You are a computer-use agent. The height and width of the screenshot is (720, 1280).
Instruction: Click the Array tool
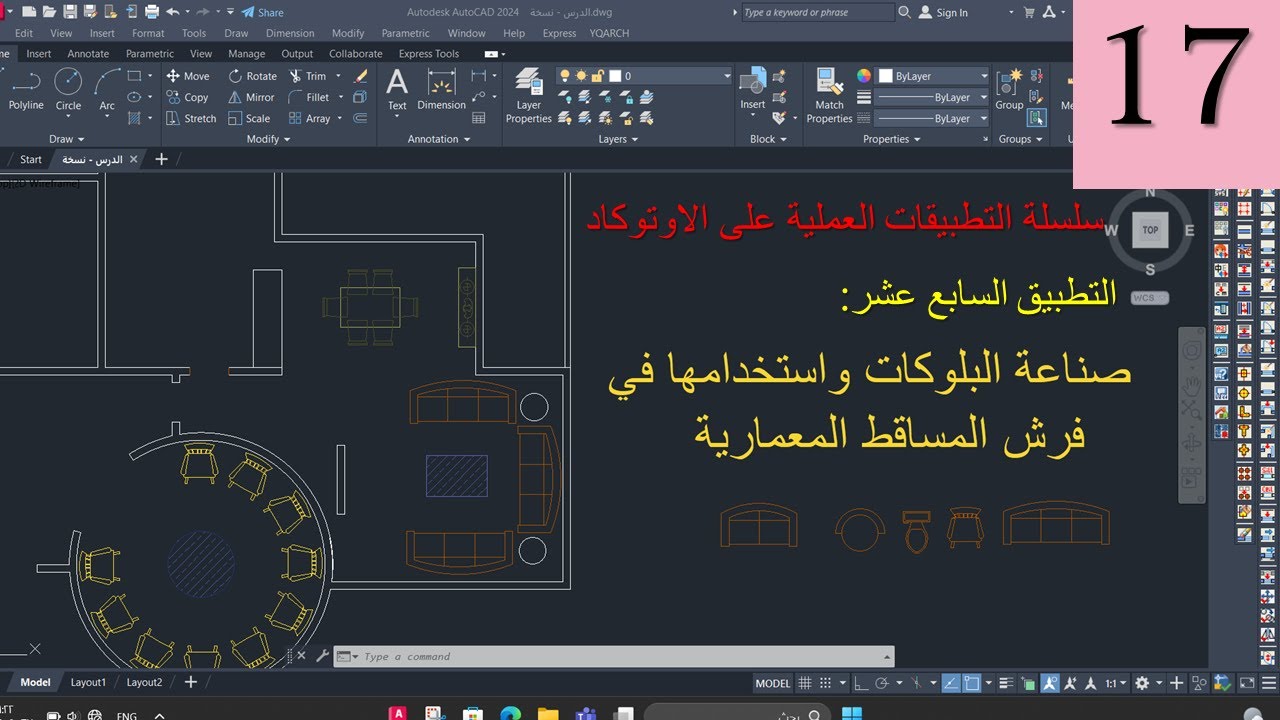tap(309, 118)
